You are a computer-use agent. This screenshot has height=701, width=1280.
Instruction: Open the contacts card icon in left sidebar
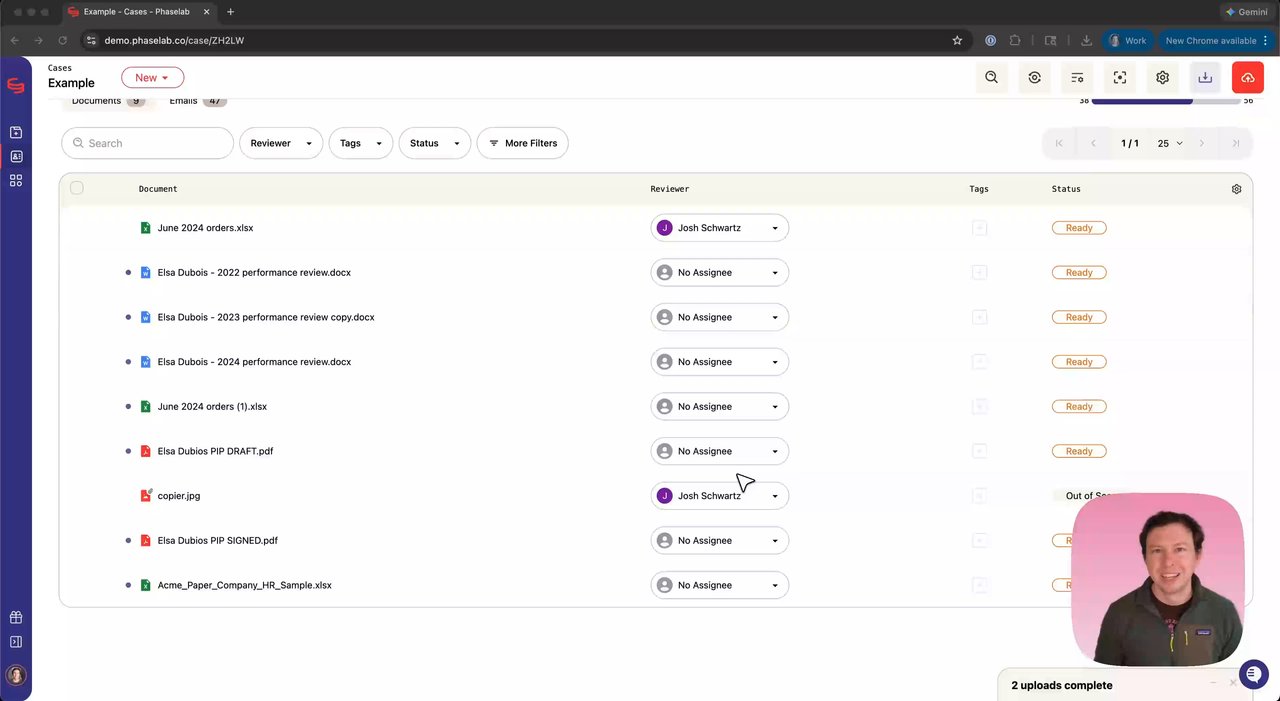click(x=16, y=157)
